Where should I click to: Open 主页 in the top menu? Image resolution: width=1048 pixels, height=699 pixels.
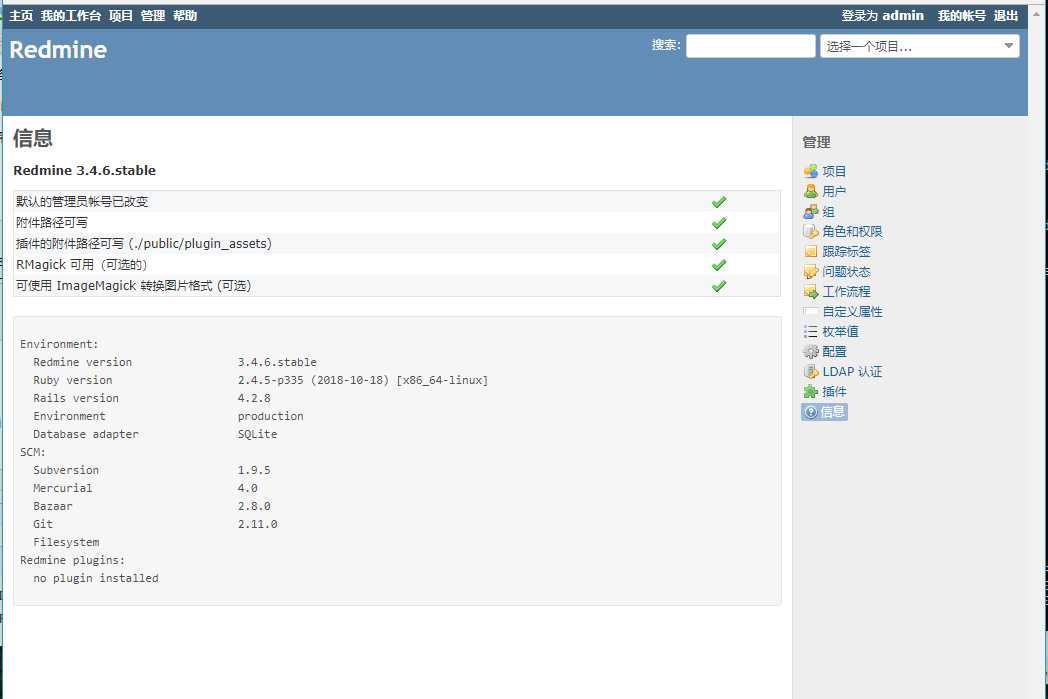[x=21, y=15]
